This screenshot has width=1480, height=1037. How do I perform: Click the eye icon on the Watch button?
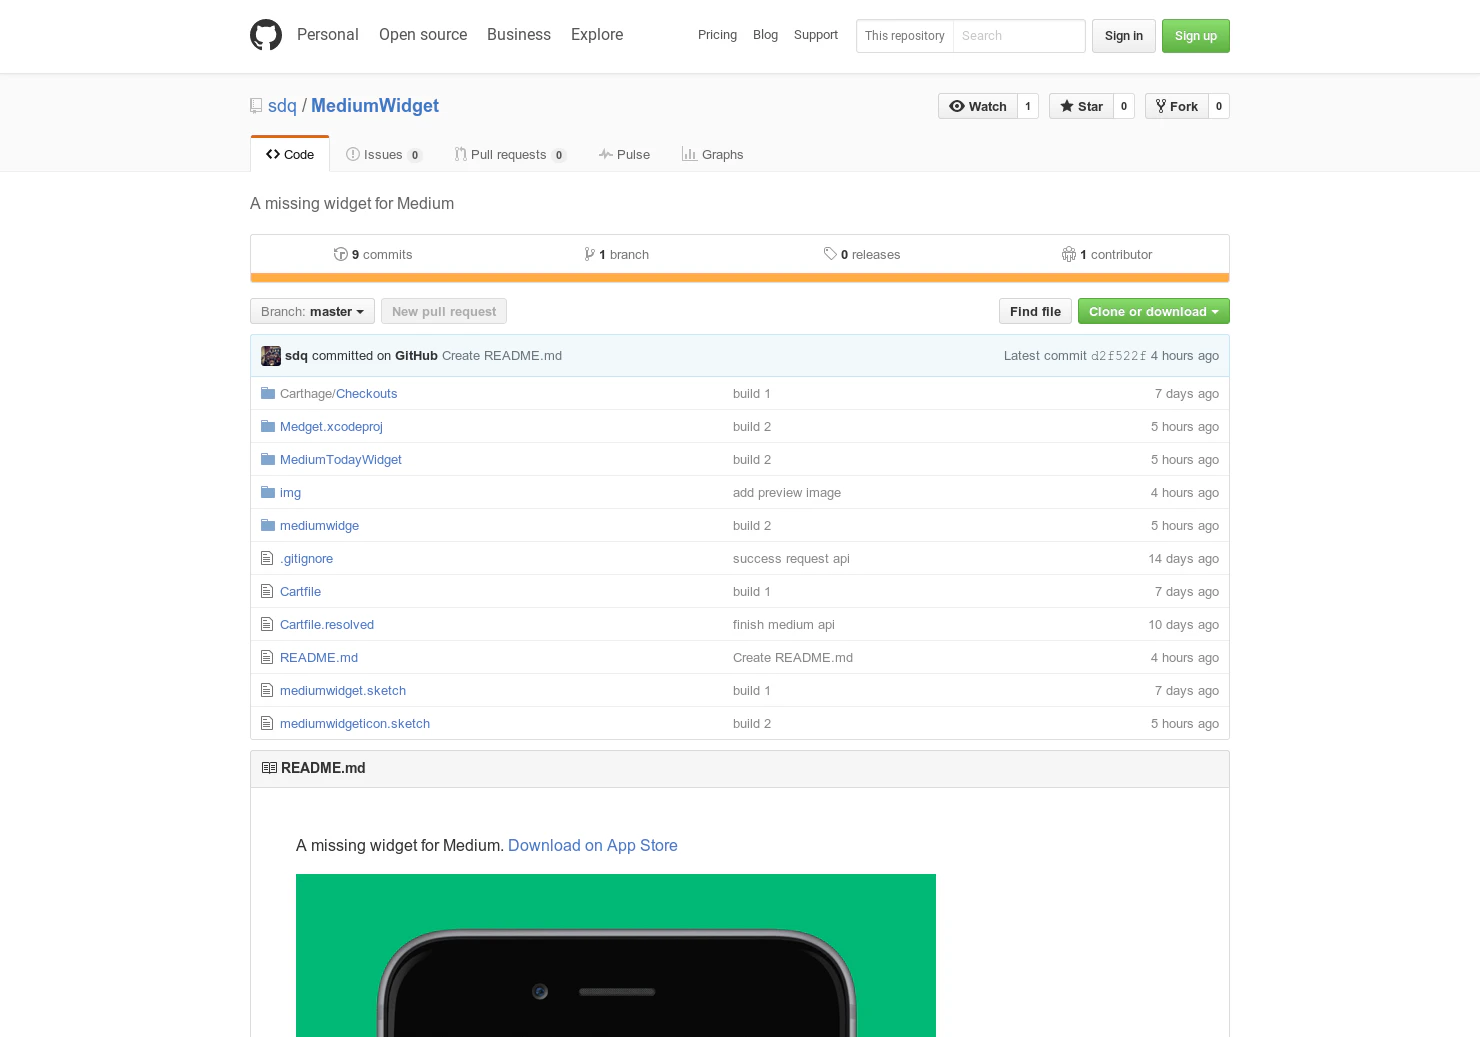click(x=958, y=106)
